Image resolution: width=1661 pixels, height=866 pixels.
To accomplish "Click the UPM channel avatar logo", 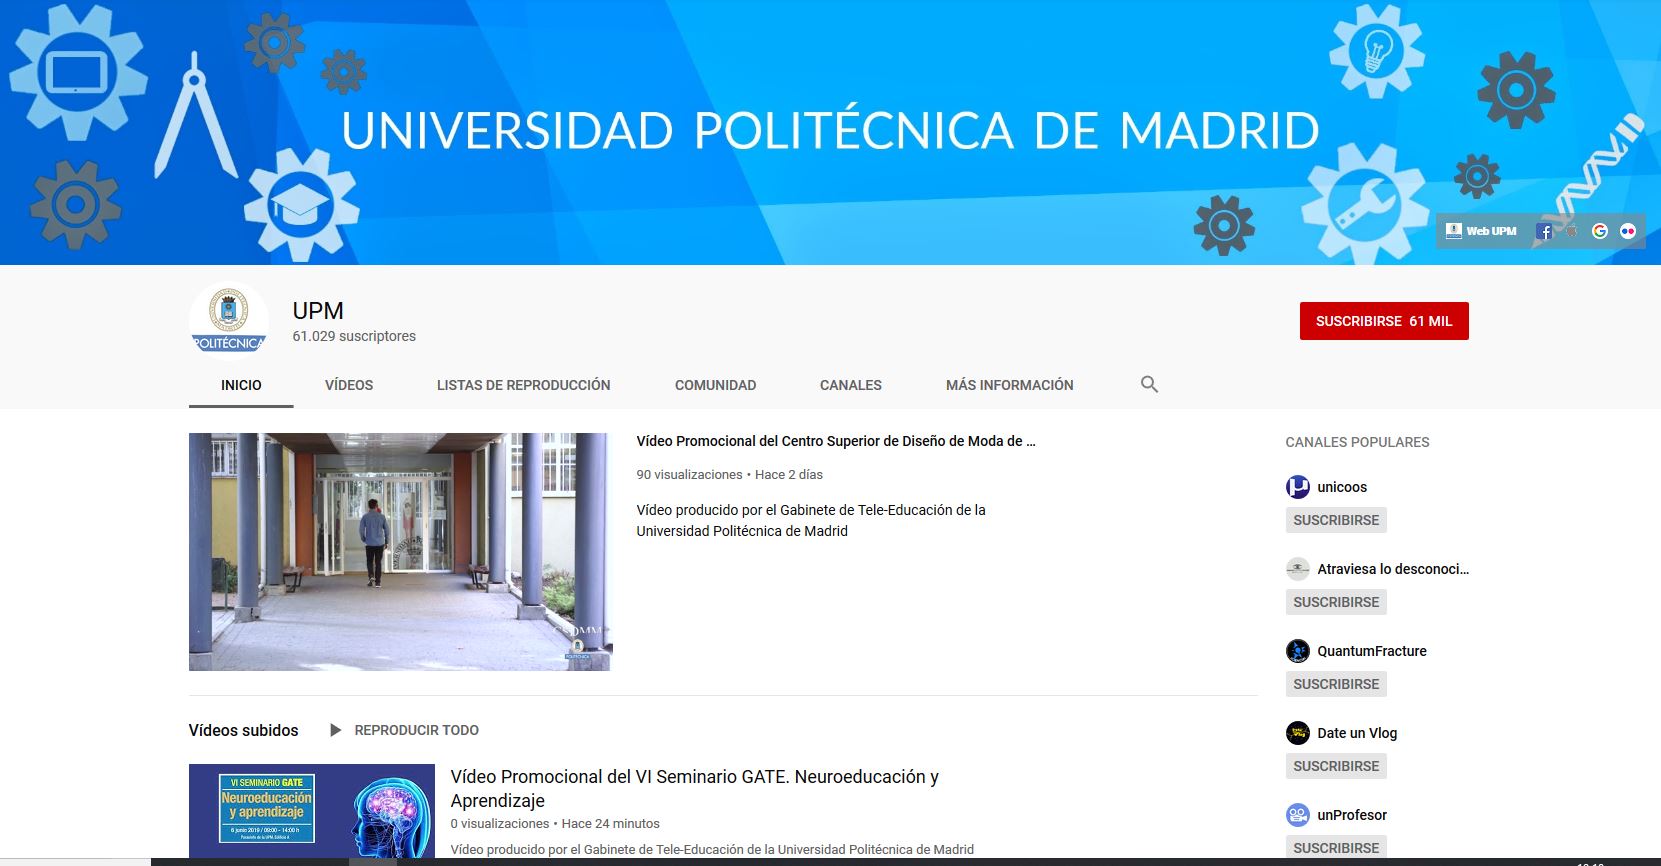I will coord(228,319).
